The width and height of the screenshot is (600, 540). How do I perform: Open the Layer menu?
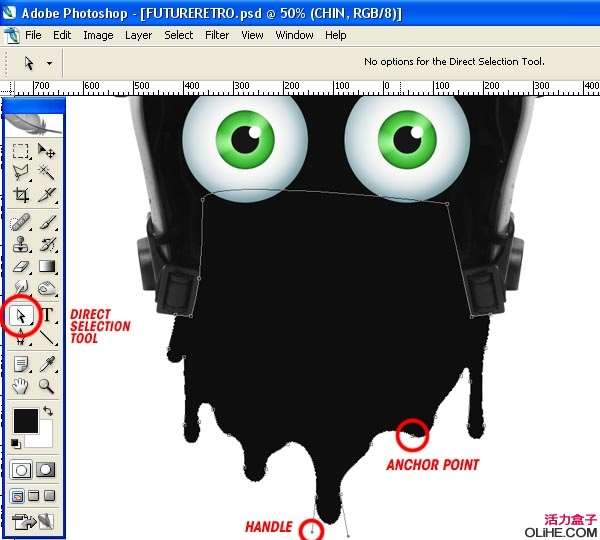pyautogui.click(x=138, y=35)
